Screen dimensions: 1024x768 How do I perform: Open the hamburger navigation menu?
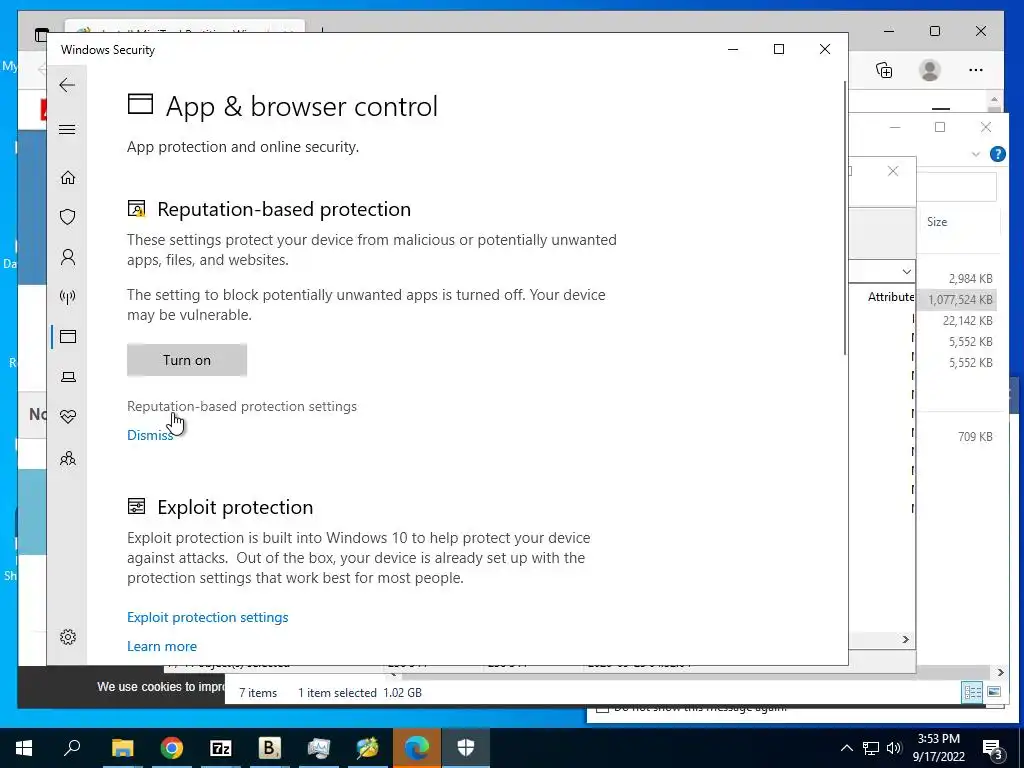(x=67, y=129)
